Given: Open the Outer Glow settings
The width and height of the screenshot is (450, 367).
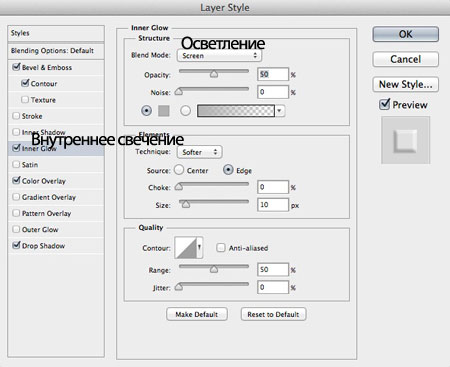Looking at the screenshot, I should coord(40,230).
